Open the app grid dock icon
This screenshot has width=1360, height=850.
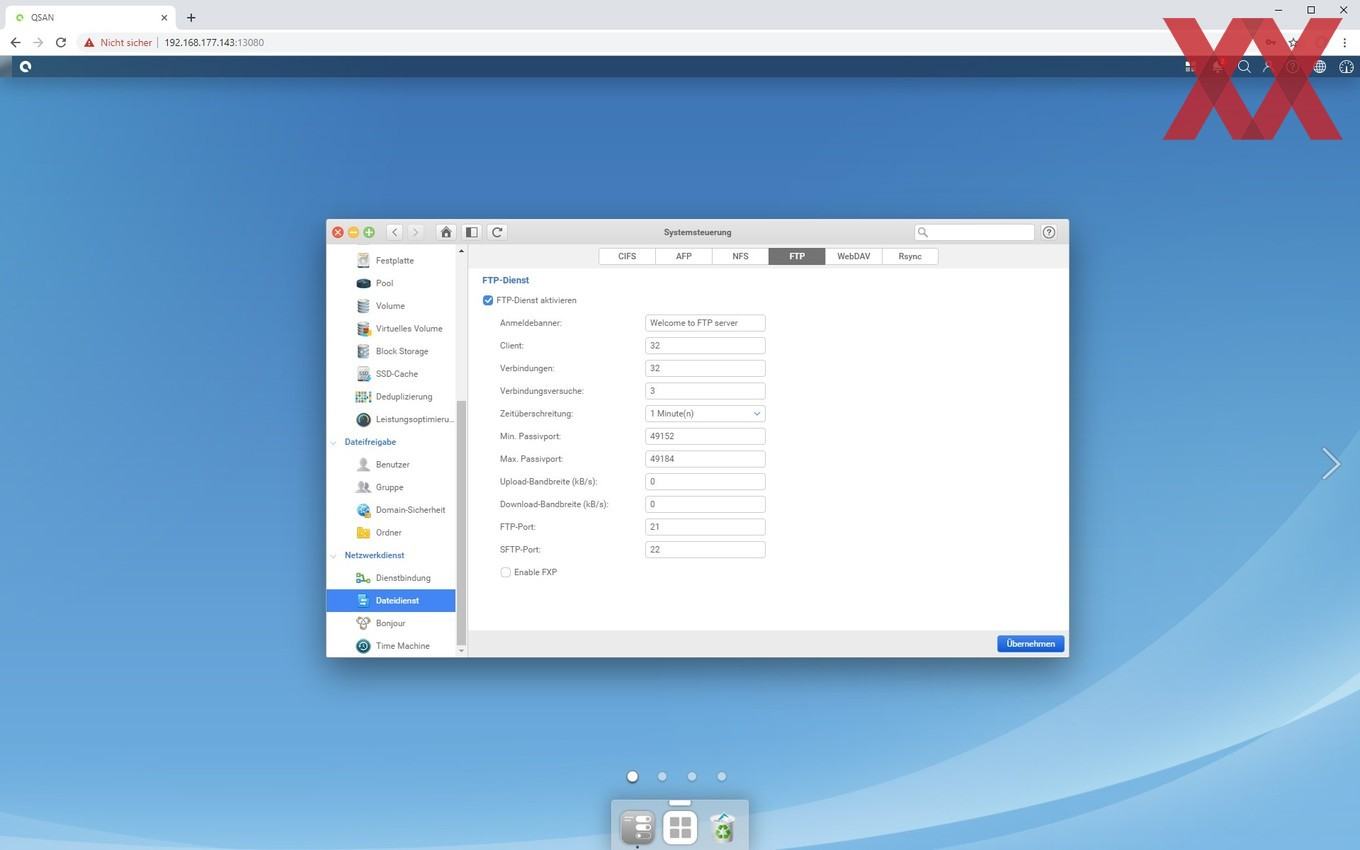[680, 828]
